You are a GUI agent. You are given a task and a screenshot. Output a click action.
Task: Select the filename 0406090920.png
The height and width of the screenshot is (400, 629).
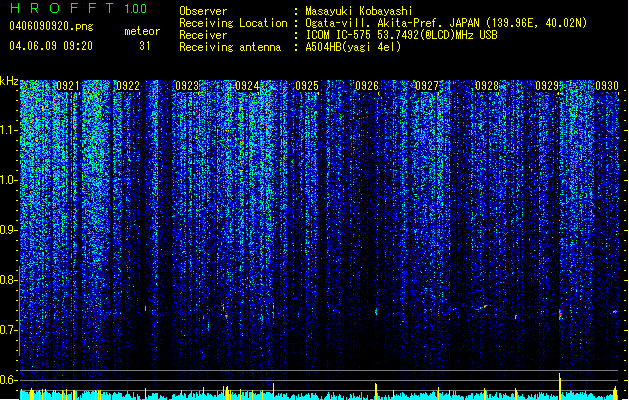point(51,26)
